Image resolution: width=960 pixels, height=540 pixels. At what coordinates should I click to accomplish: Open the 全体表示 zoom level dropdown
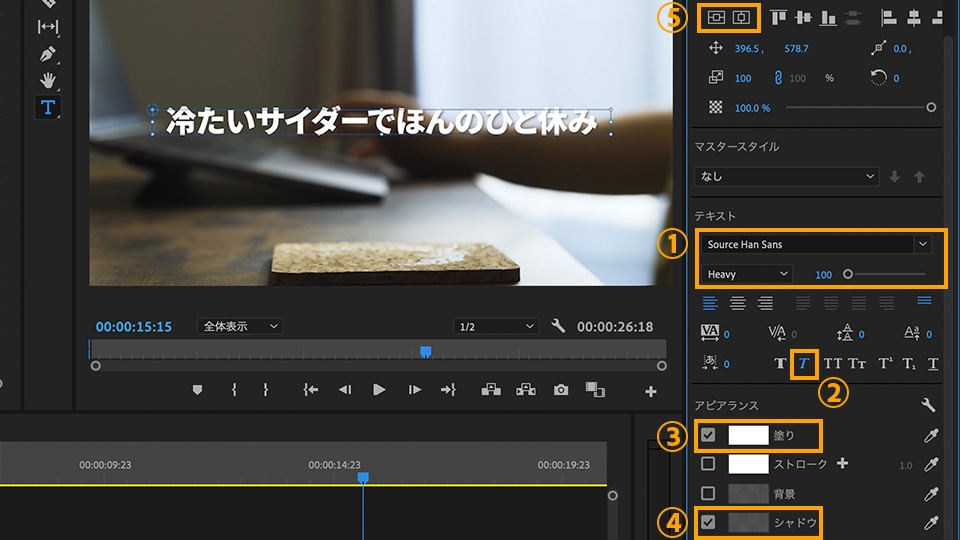coord(240,326)
